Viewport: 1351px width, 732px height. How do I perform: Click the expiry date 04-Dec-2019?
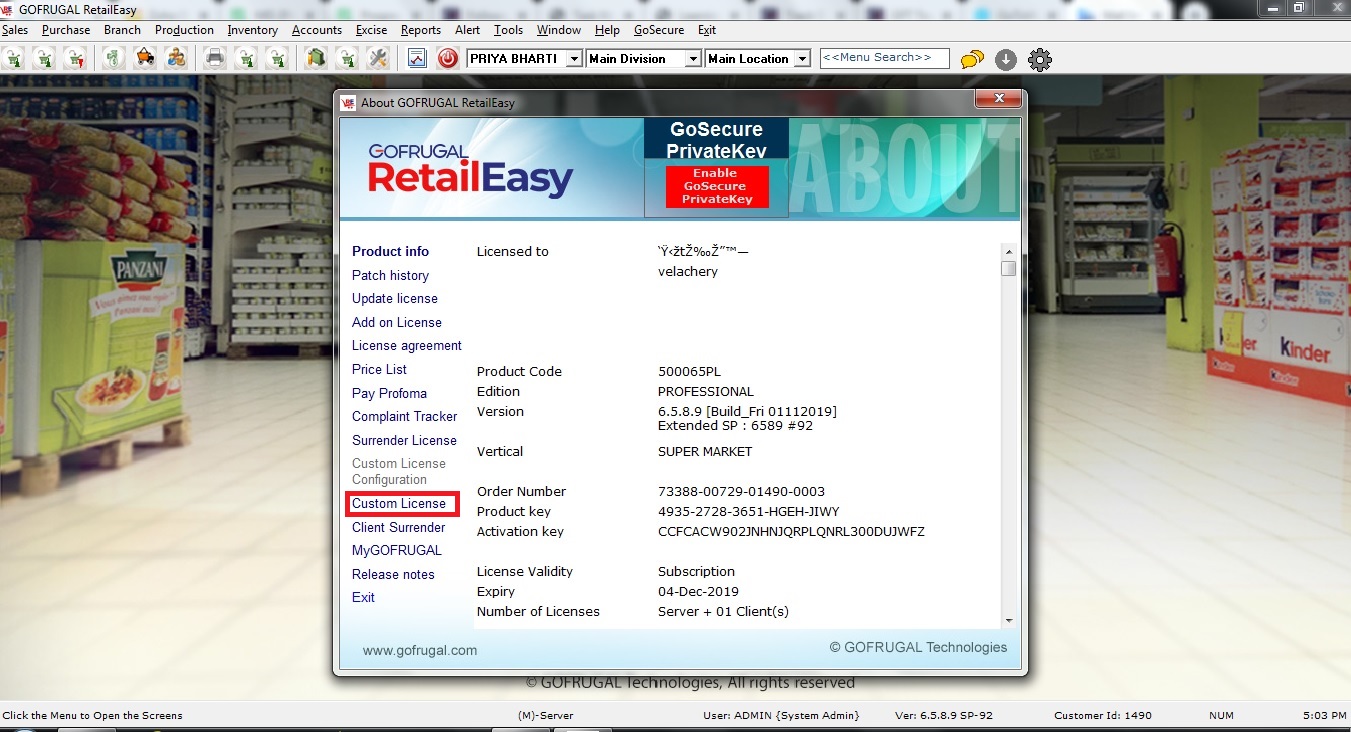(698, 591)
